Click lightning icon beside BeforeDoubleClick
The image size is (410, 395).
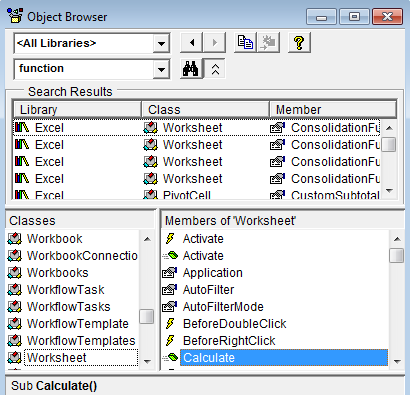(170, 324)
